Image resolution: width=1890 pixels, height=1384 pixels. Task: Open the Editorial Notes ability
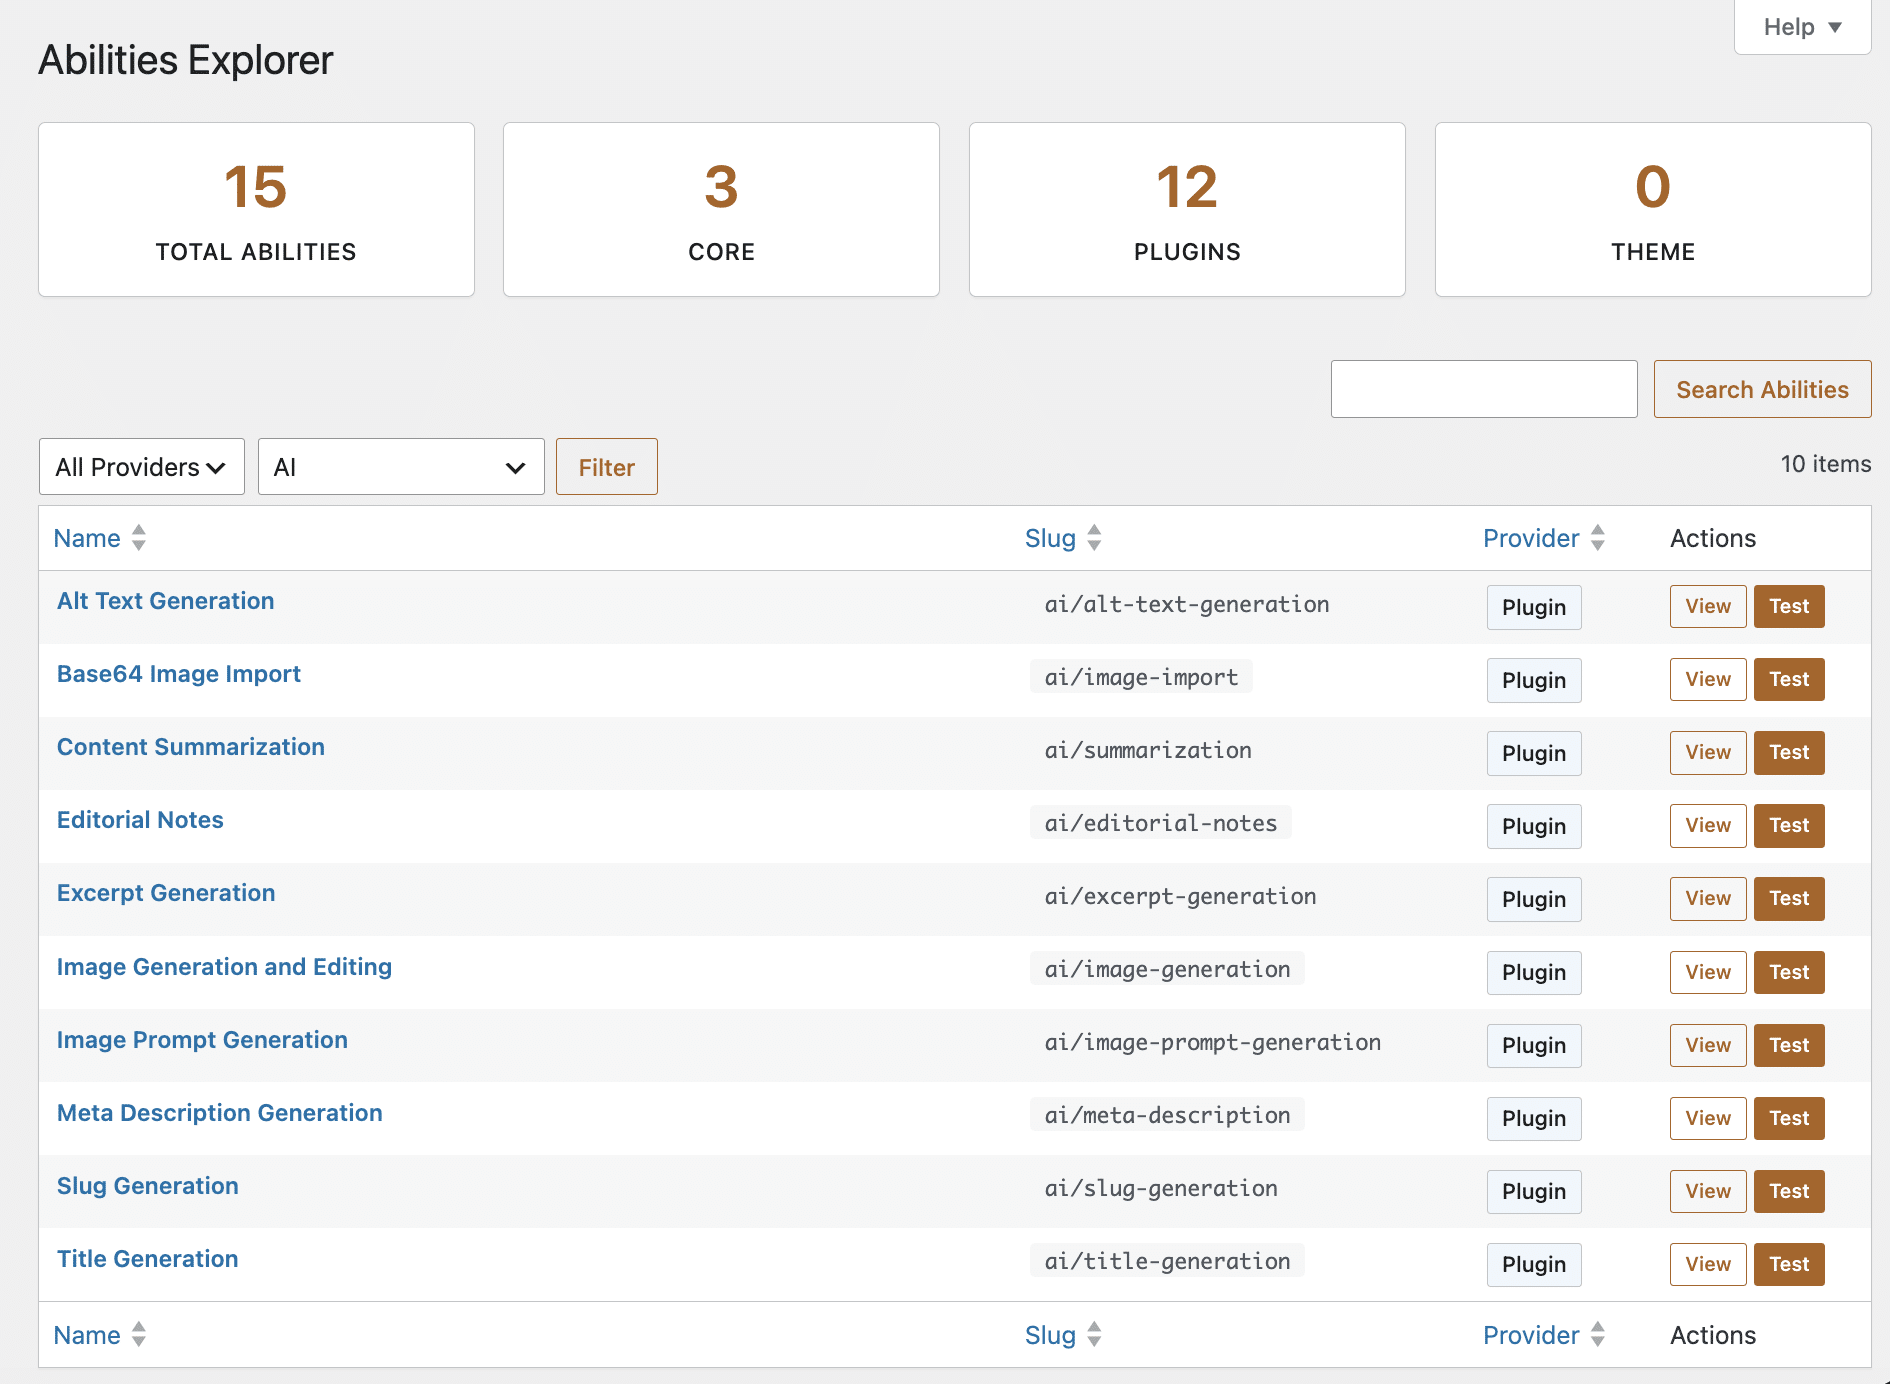tap(140, 820)
